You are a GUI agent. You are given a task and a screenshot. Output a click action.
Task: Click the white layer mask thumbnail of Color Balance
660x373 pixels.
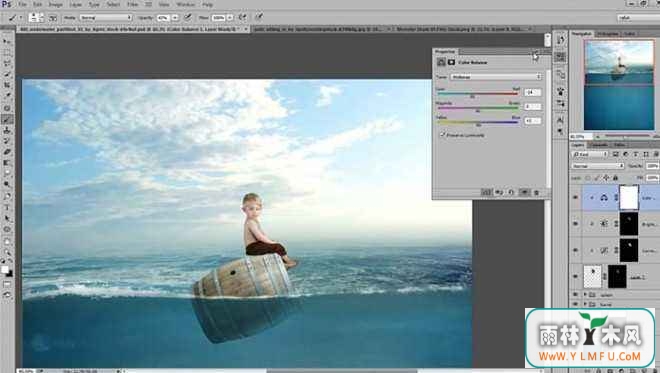(x=629, y=197)
